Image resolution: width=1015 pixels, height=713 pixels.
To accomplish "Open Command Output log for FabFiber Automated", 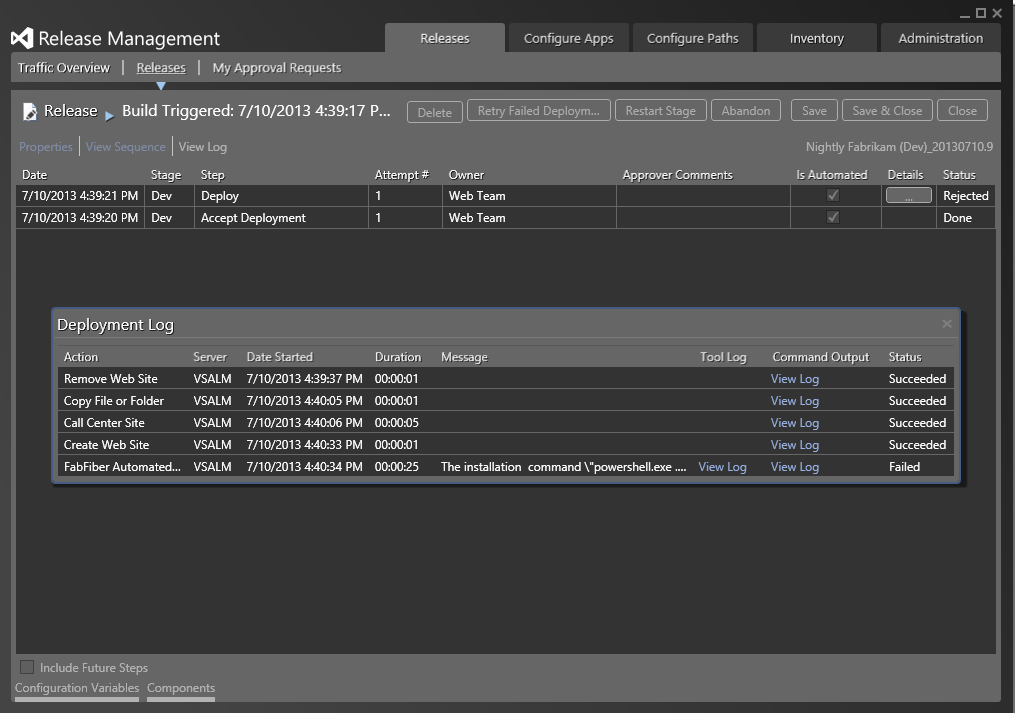I will (794, 467).
